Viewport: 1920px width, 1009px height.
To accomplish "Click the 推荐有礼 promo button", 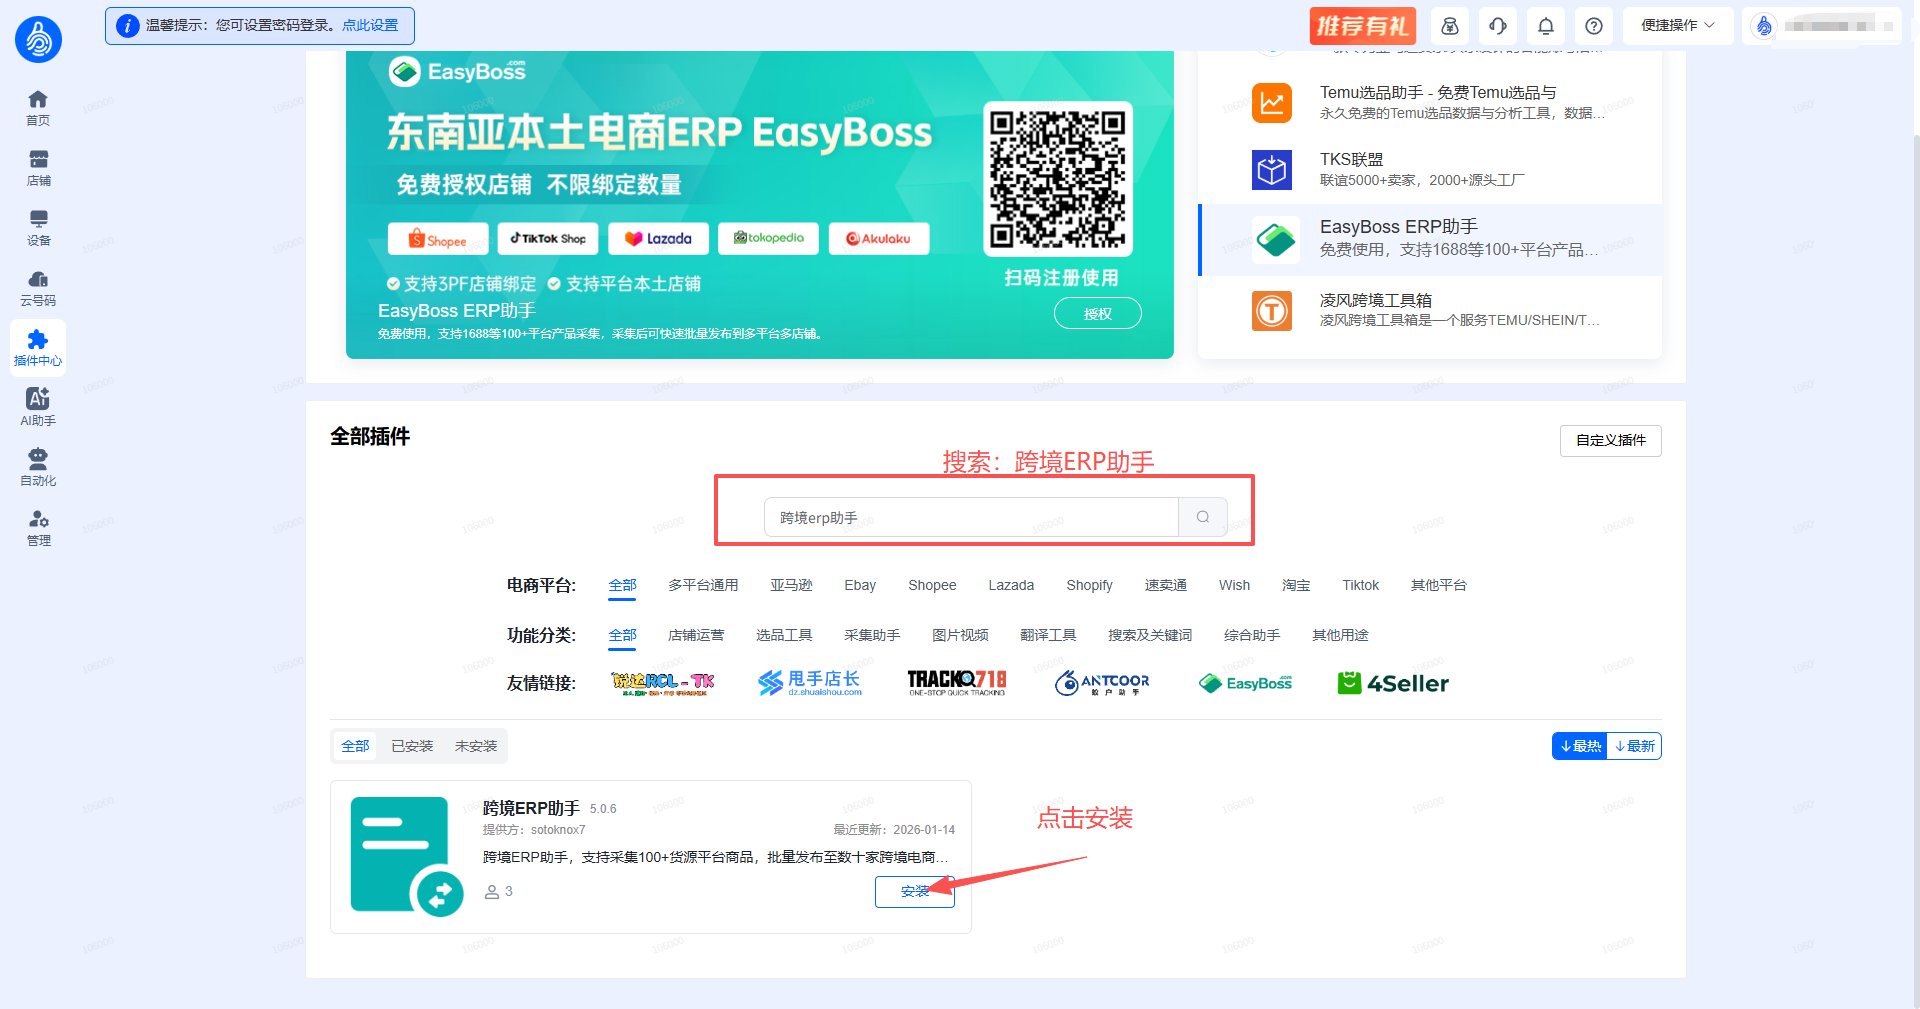I will [1363, 26].
